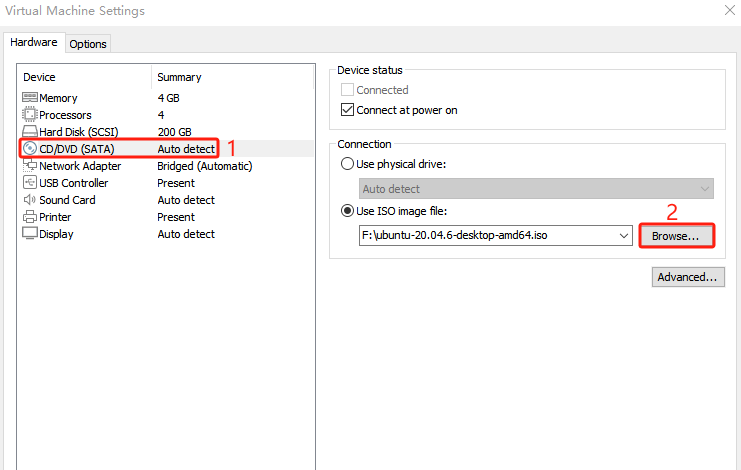This screenshot has height=470, width=741.
Task: Click the Present summary for Printer
Action: pos(176,217)
